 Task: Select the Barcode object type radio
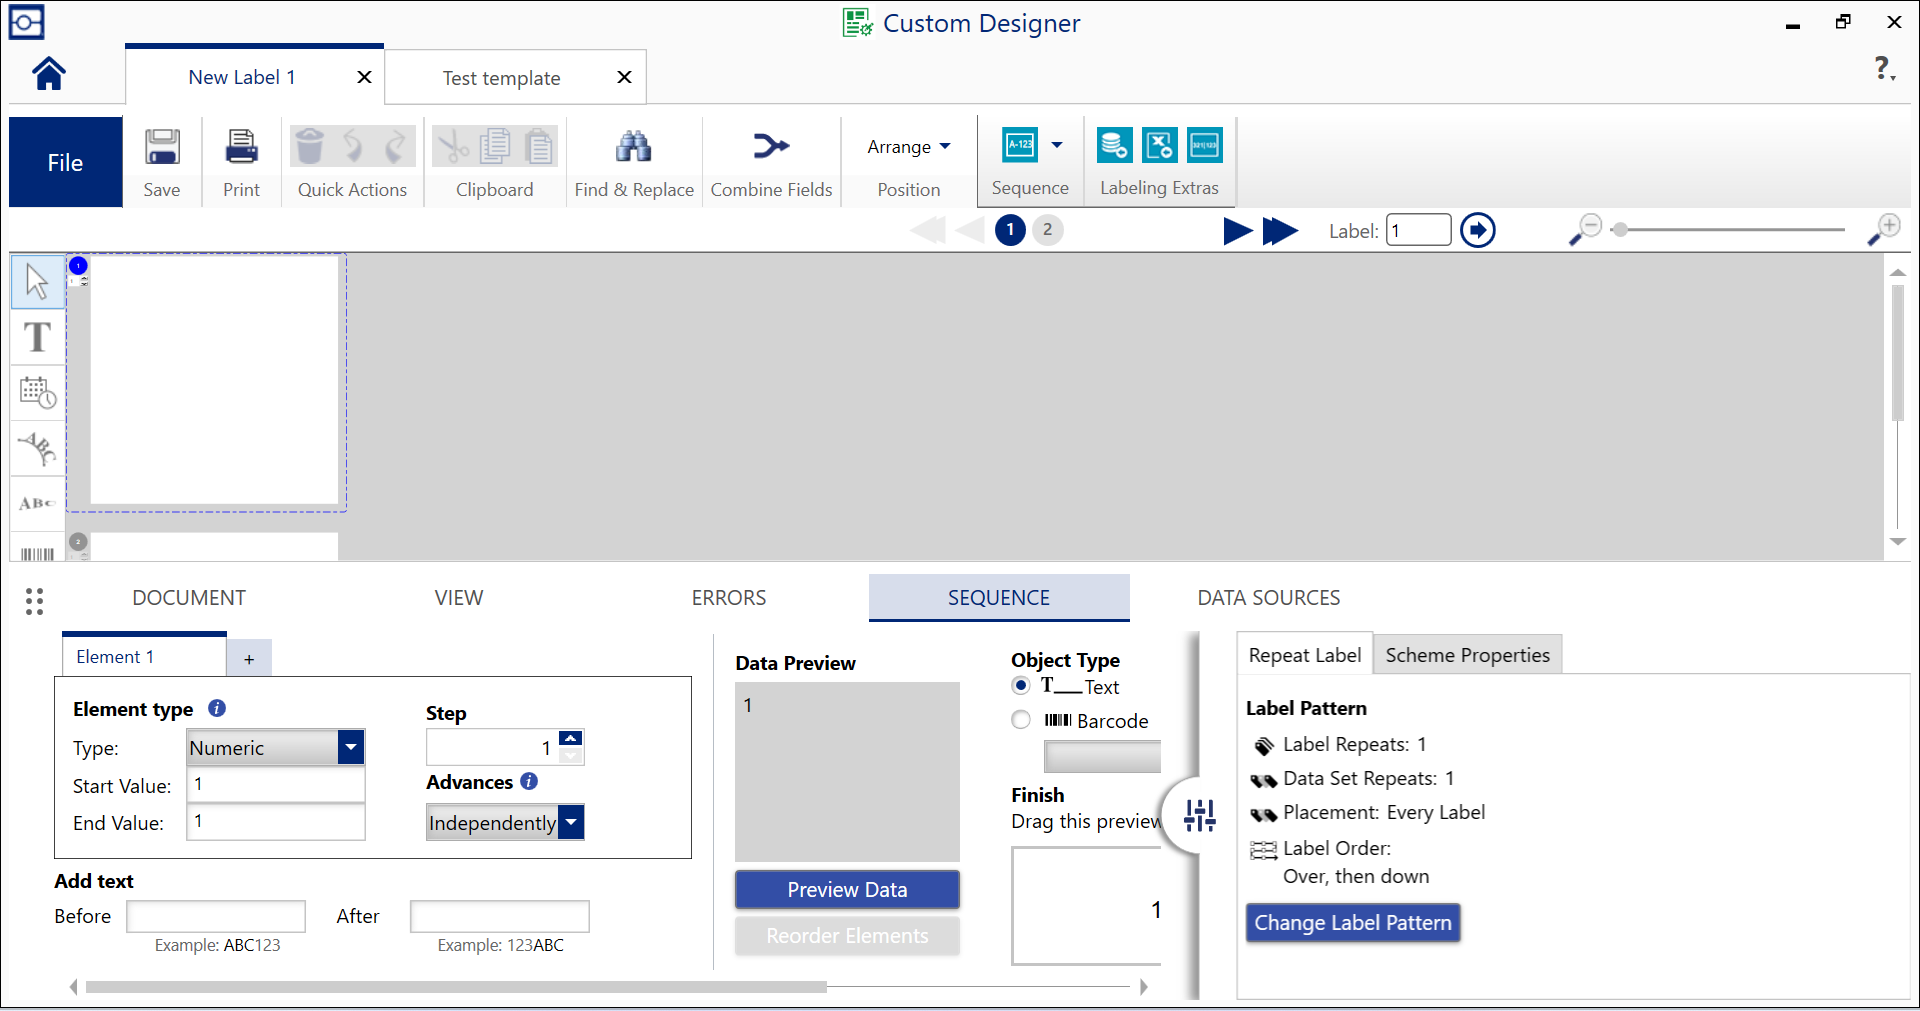(1021, 720)
